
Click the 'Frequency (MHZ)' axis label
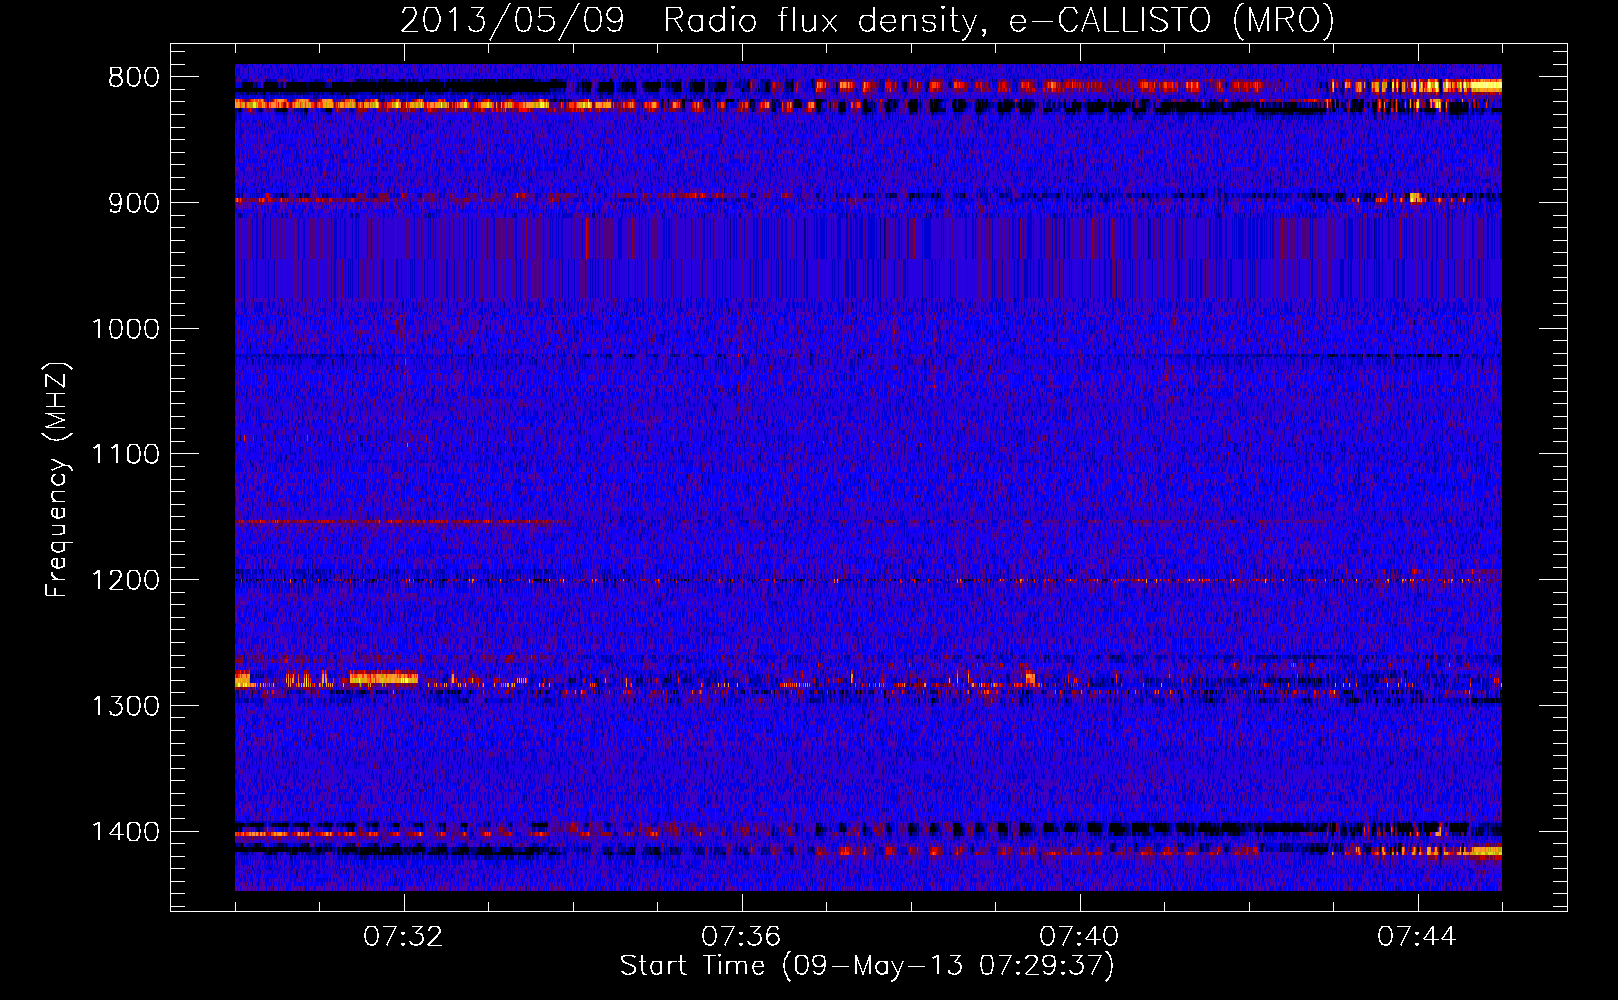pyautogui.click(x=57, y=480)
